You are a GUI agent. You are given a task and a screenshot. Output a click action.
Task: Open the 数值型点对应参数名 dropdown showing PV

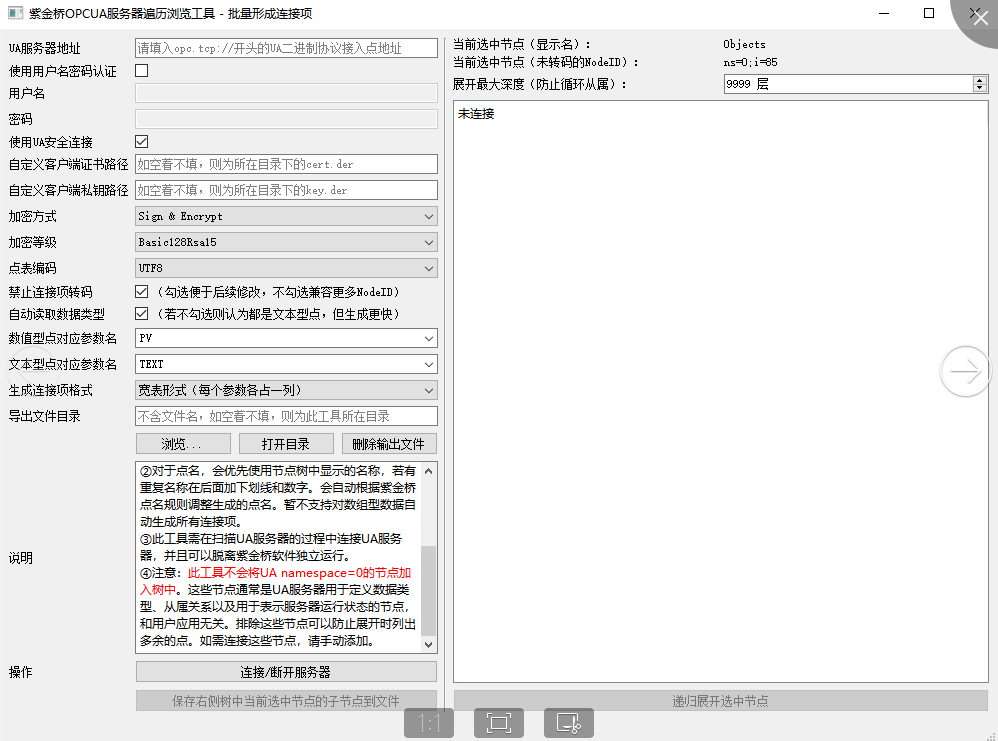pyautogui.click(x=286, y=339)
